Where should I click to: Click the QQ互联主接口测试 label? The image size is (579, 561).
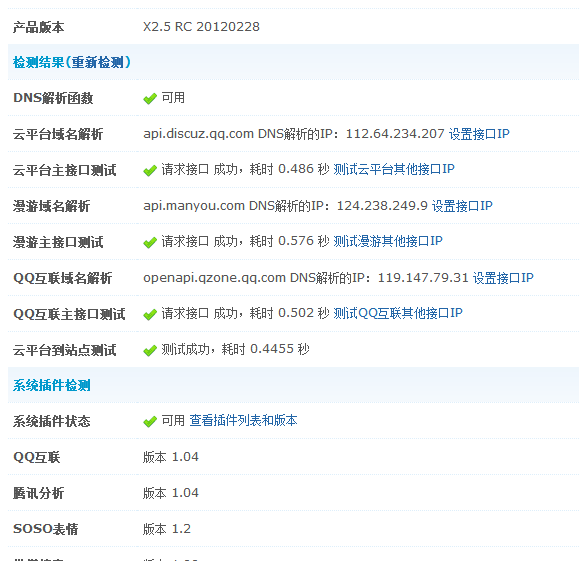coord(69,314)
